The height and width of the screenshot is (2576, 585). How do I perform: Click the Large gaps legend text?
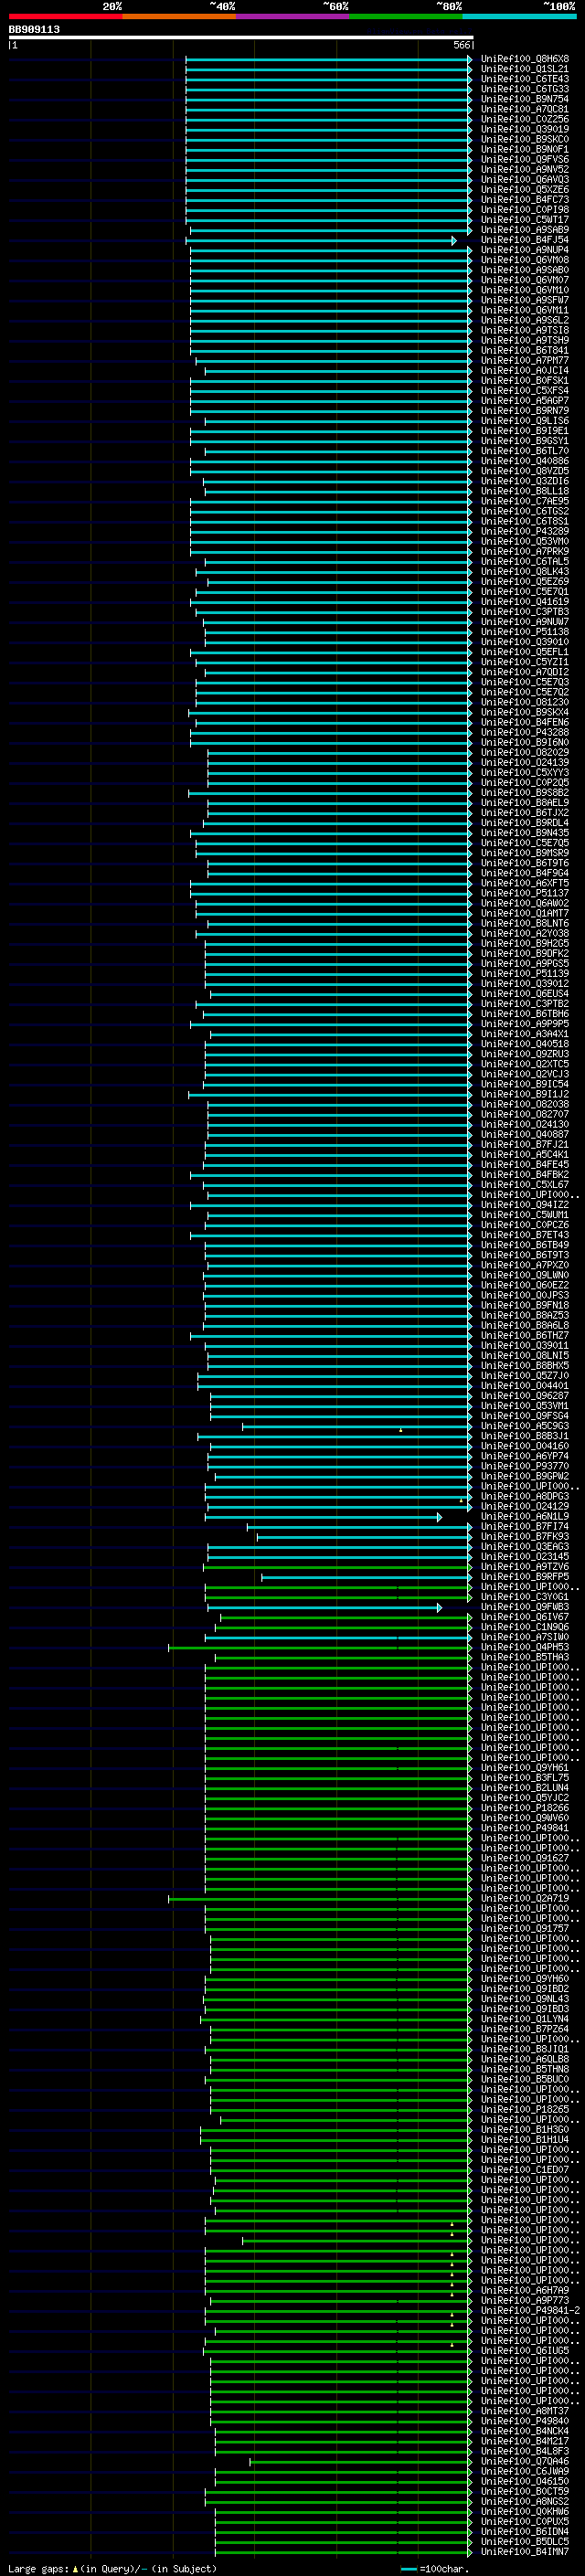[x=112, y=2569]
